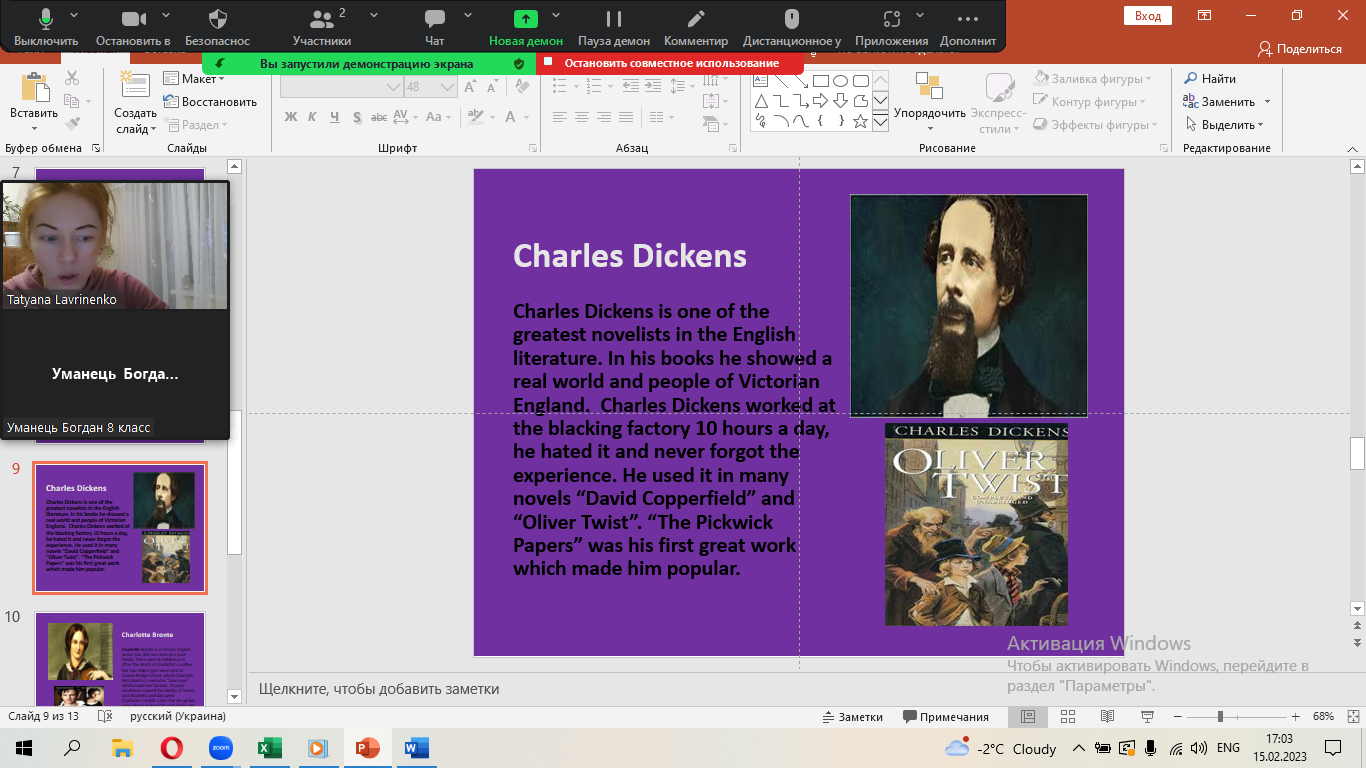Justify text in Абзац group

pos(625,117)
